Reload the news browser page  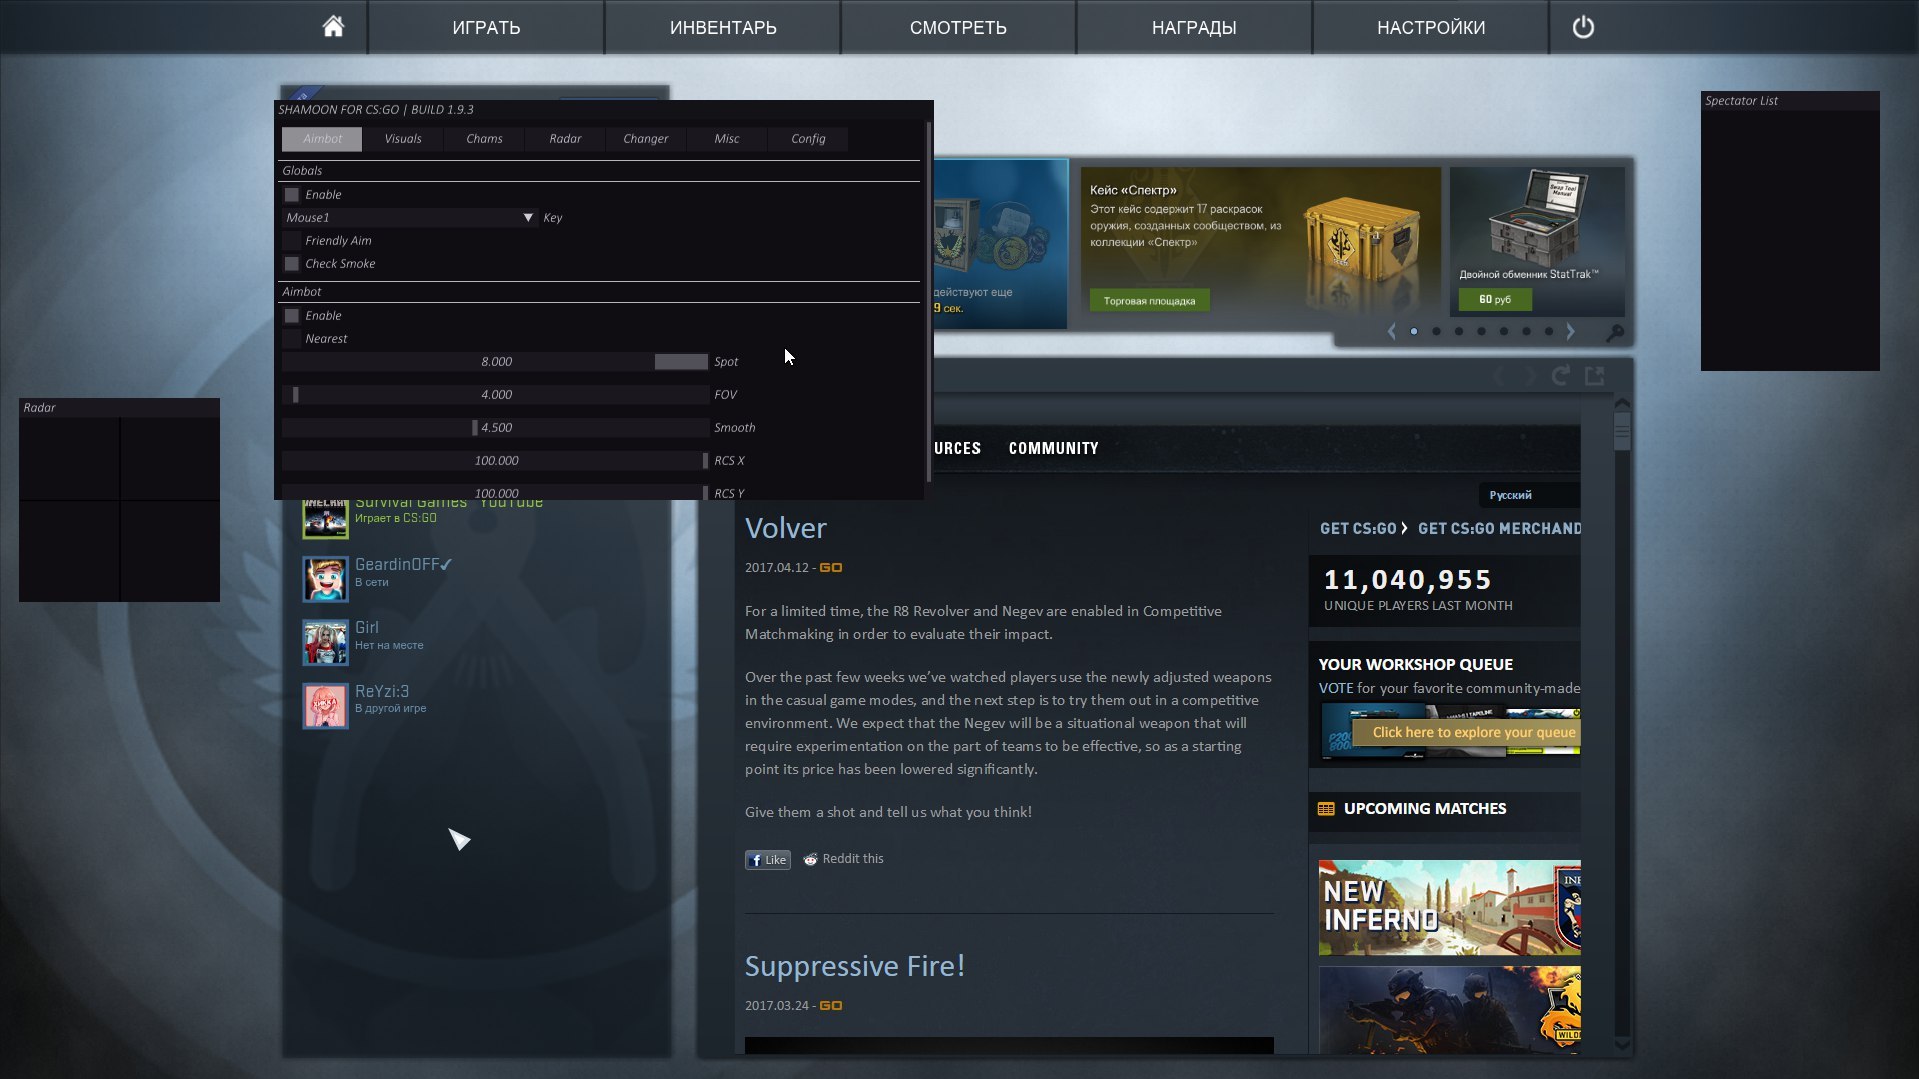pos(1560,376)
